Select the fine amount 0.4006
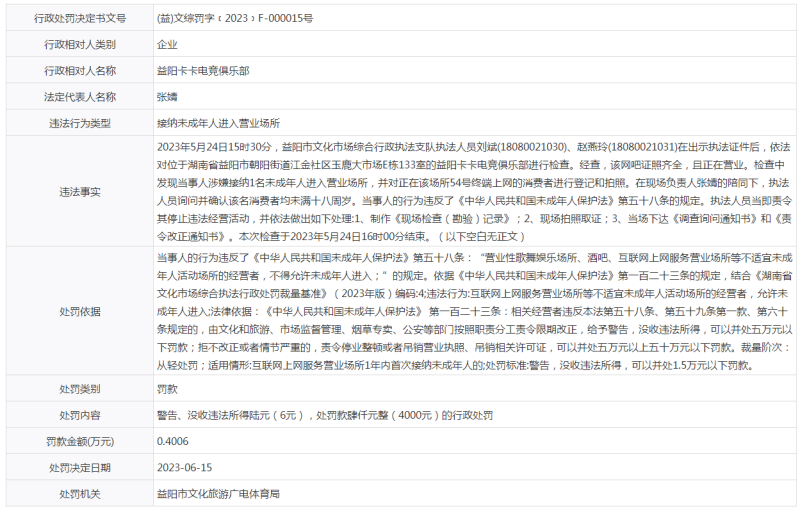 [174, 440]
